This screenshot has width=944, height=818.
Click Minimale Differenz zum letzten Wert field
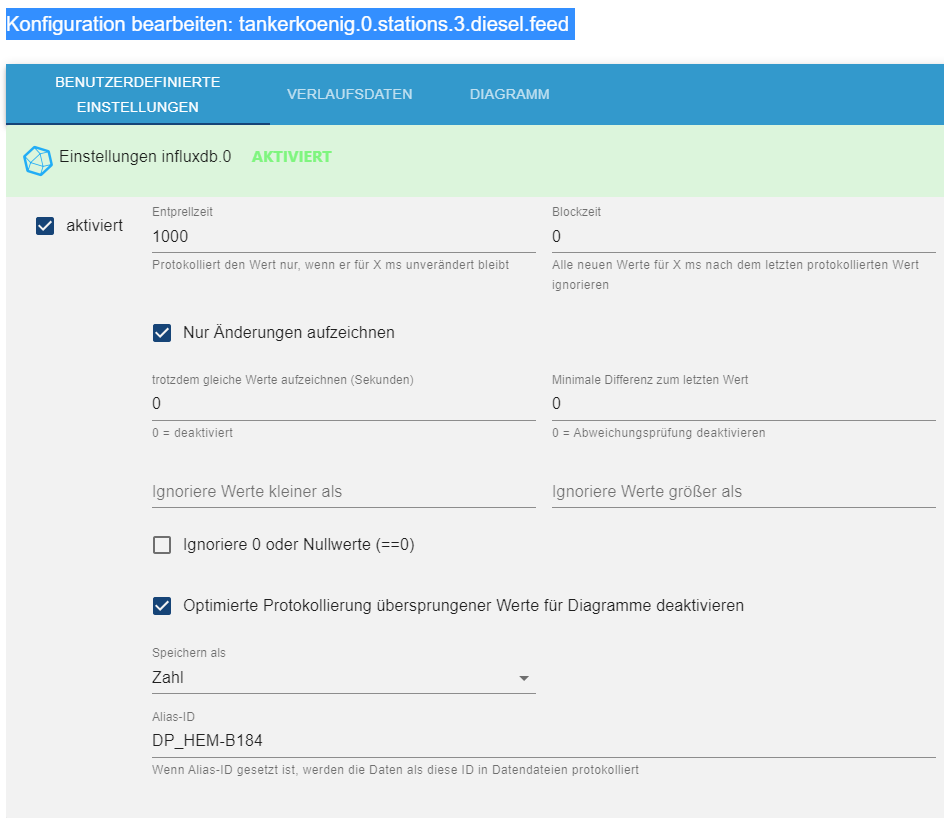[743, 404]
